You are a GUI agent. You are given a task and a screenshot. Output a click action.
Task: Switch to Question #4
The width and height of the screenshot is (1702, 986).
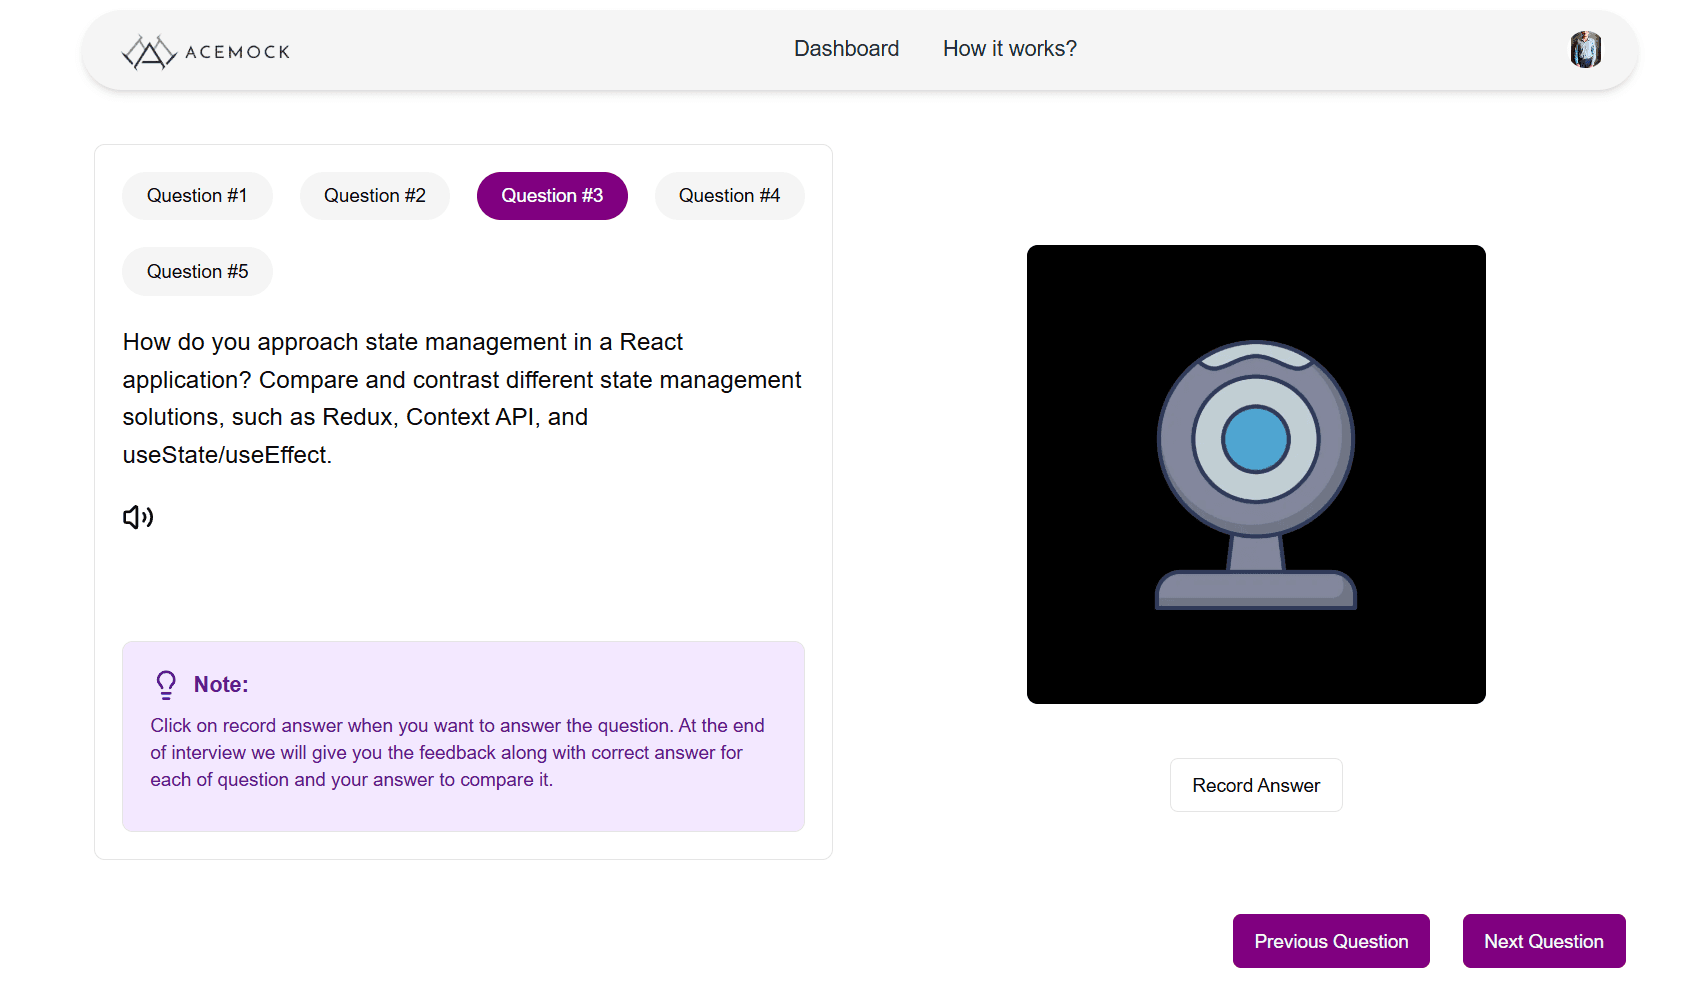tap(729, 195)
